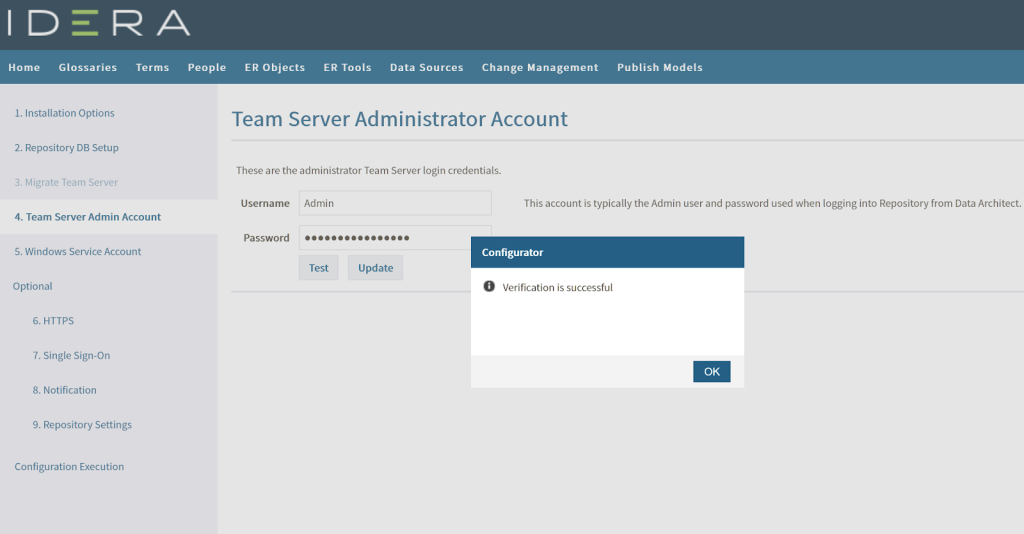
Task: Go to step 5. Windows Service Account
Action: coord(77,251)
